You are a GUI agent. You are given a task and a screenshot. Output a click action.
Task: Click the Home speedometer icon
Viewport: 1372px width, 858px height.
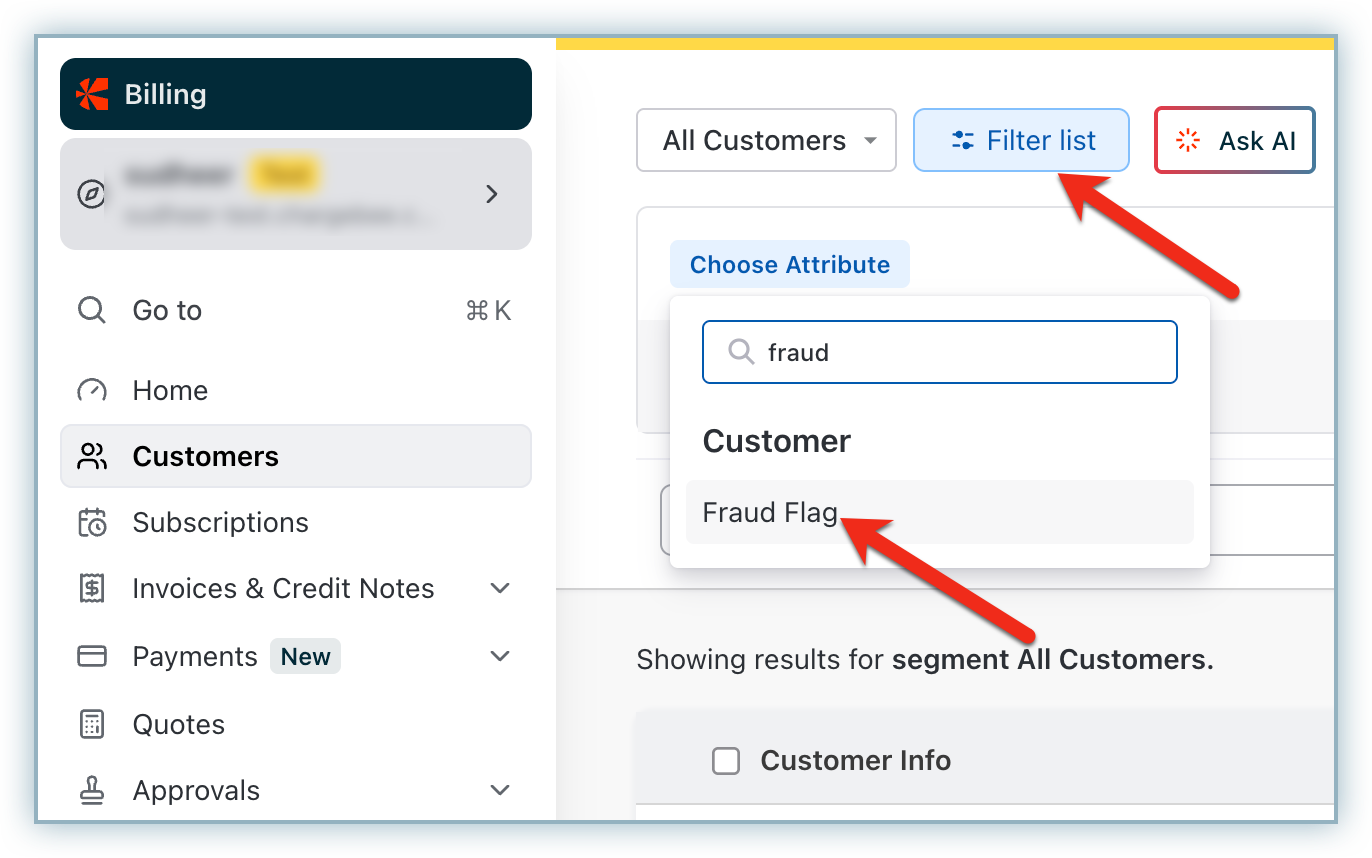pyautogui.click(x=91, y=390)
